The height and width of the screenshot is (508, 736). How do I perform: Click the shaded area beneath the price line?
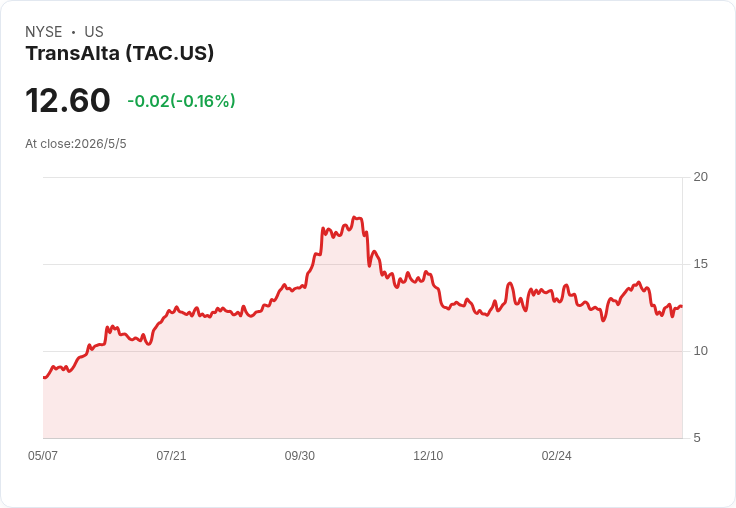click(x=362, y=376)
